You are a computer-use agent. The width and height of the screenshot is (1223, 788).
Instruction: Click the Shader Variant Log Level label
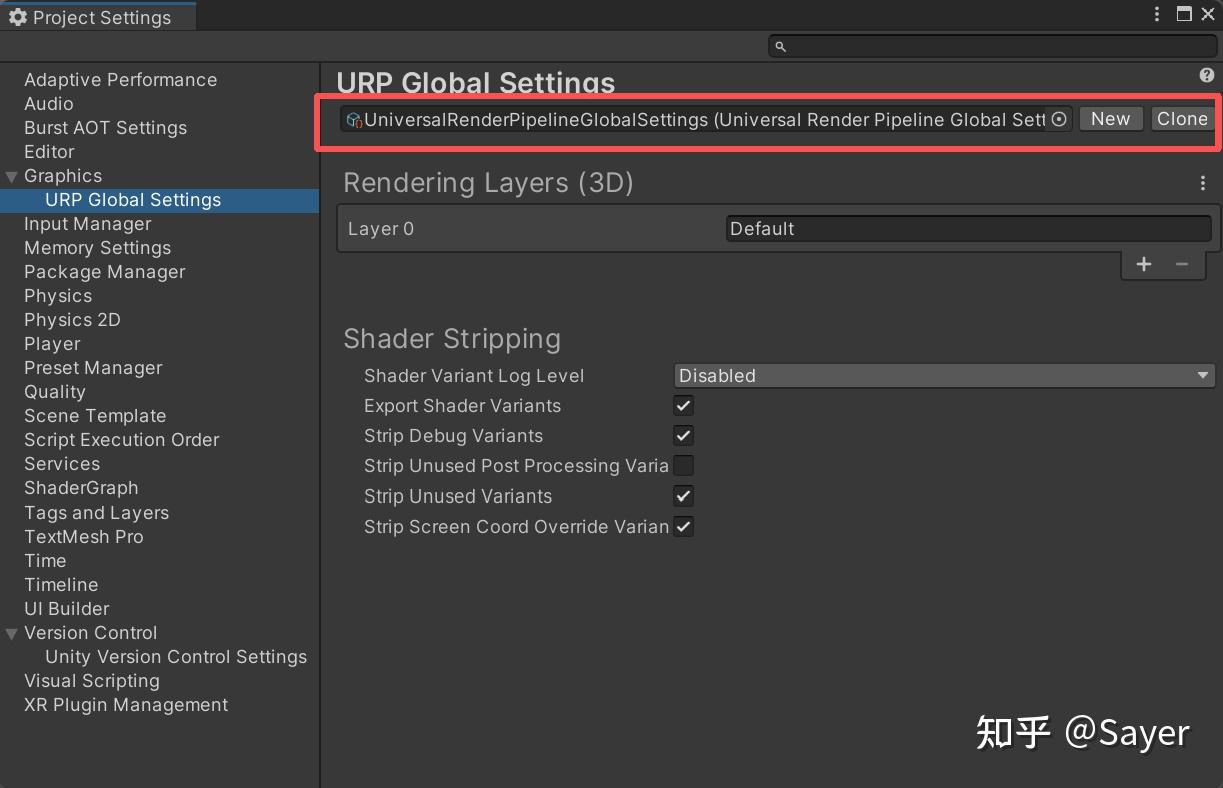pos(474,376)
